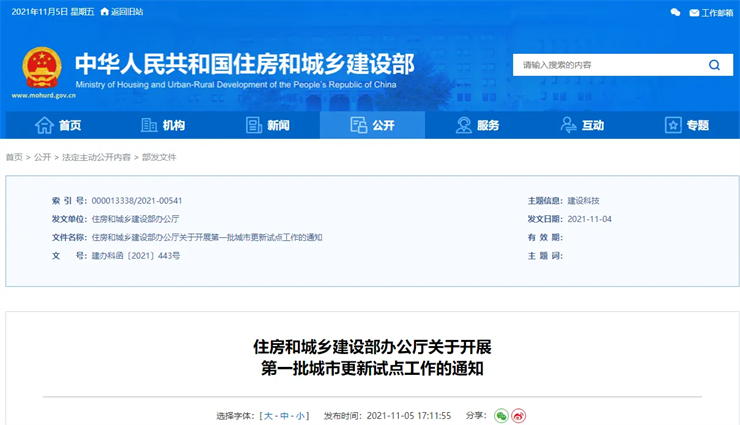Share article via red Weibo icon
The width and height of the screenshot is (740, 425).
pyautogui.click(x=519, y=416)
